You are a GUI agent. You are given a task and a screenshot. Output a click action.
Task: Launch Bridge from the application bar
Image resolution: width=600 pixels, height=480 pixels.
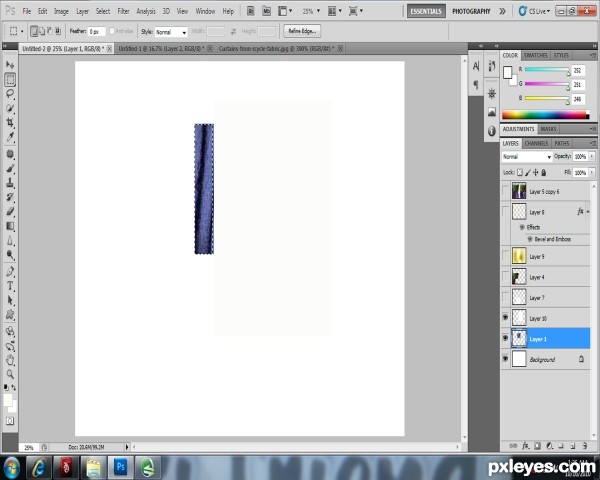pos(250,11)
